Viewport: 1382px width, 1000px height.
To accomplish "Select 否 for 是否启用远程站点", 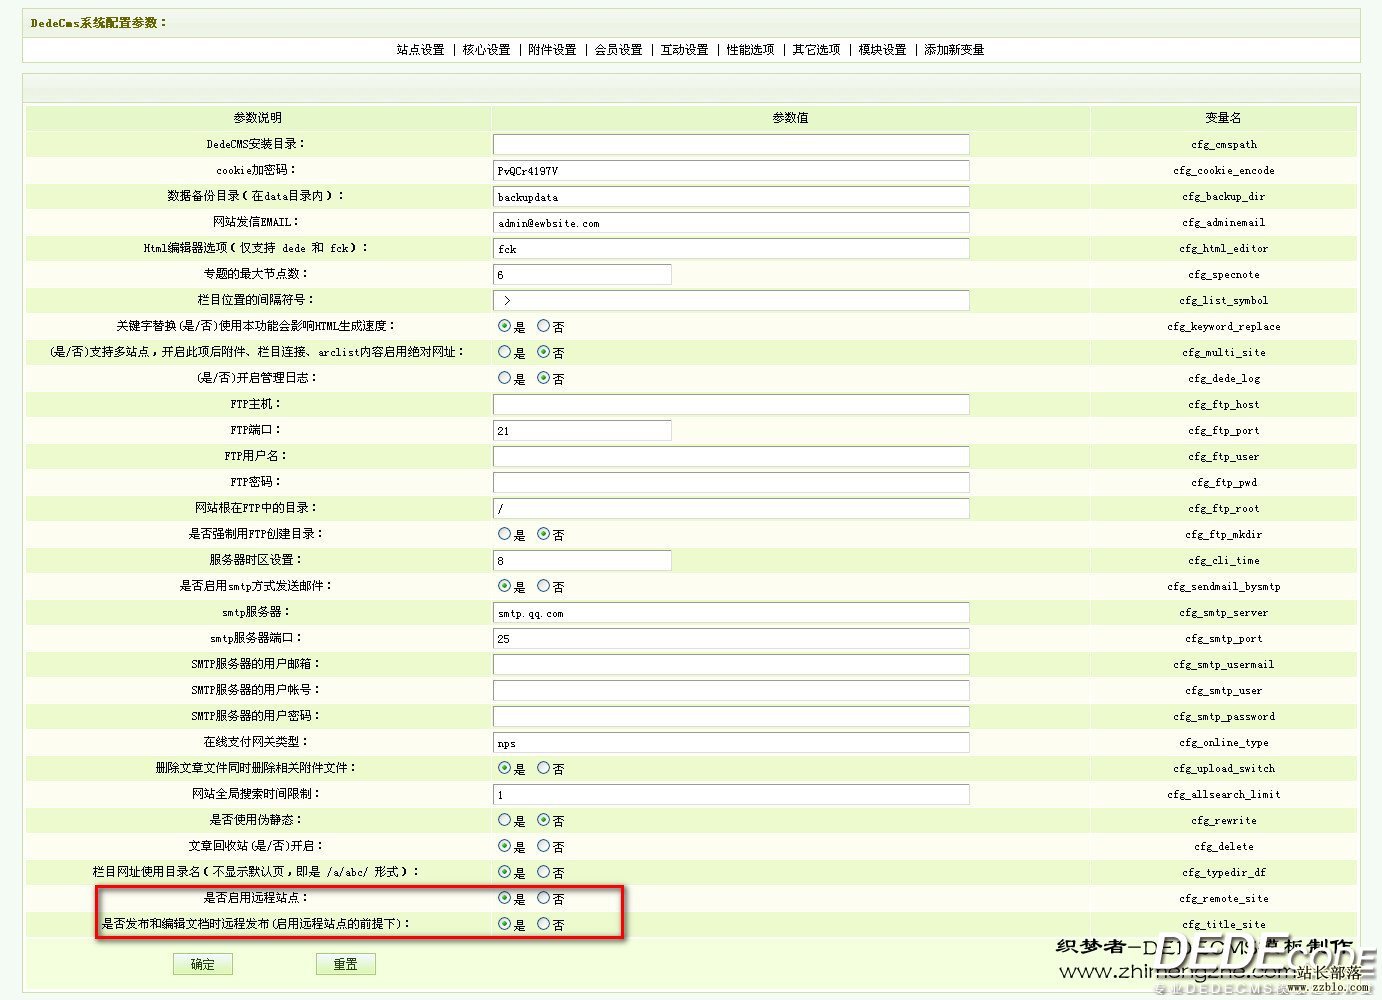I will pyautogui.click(x=543, y=898).
